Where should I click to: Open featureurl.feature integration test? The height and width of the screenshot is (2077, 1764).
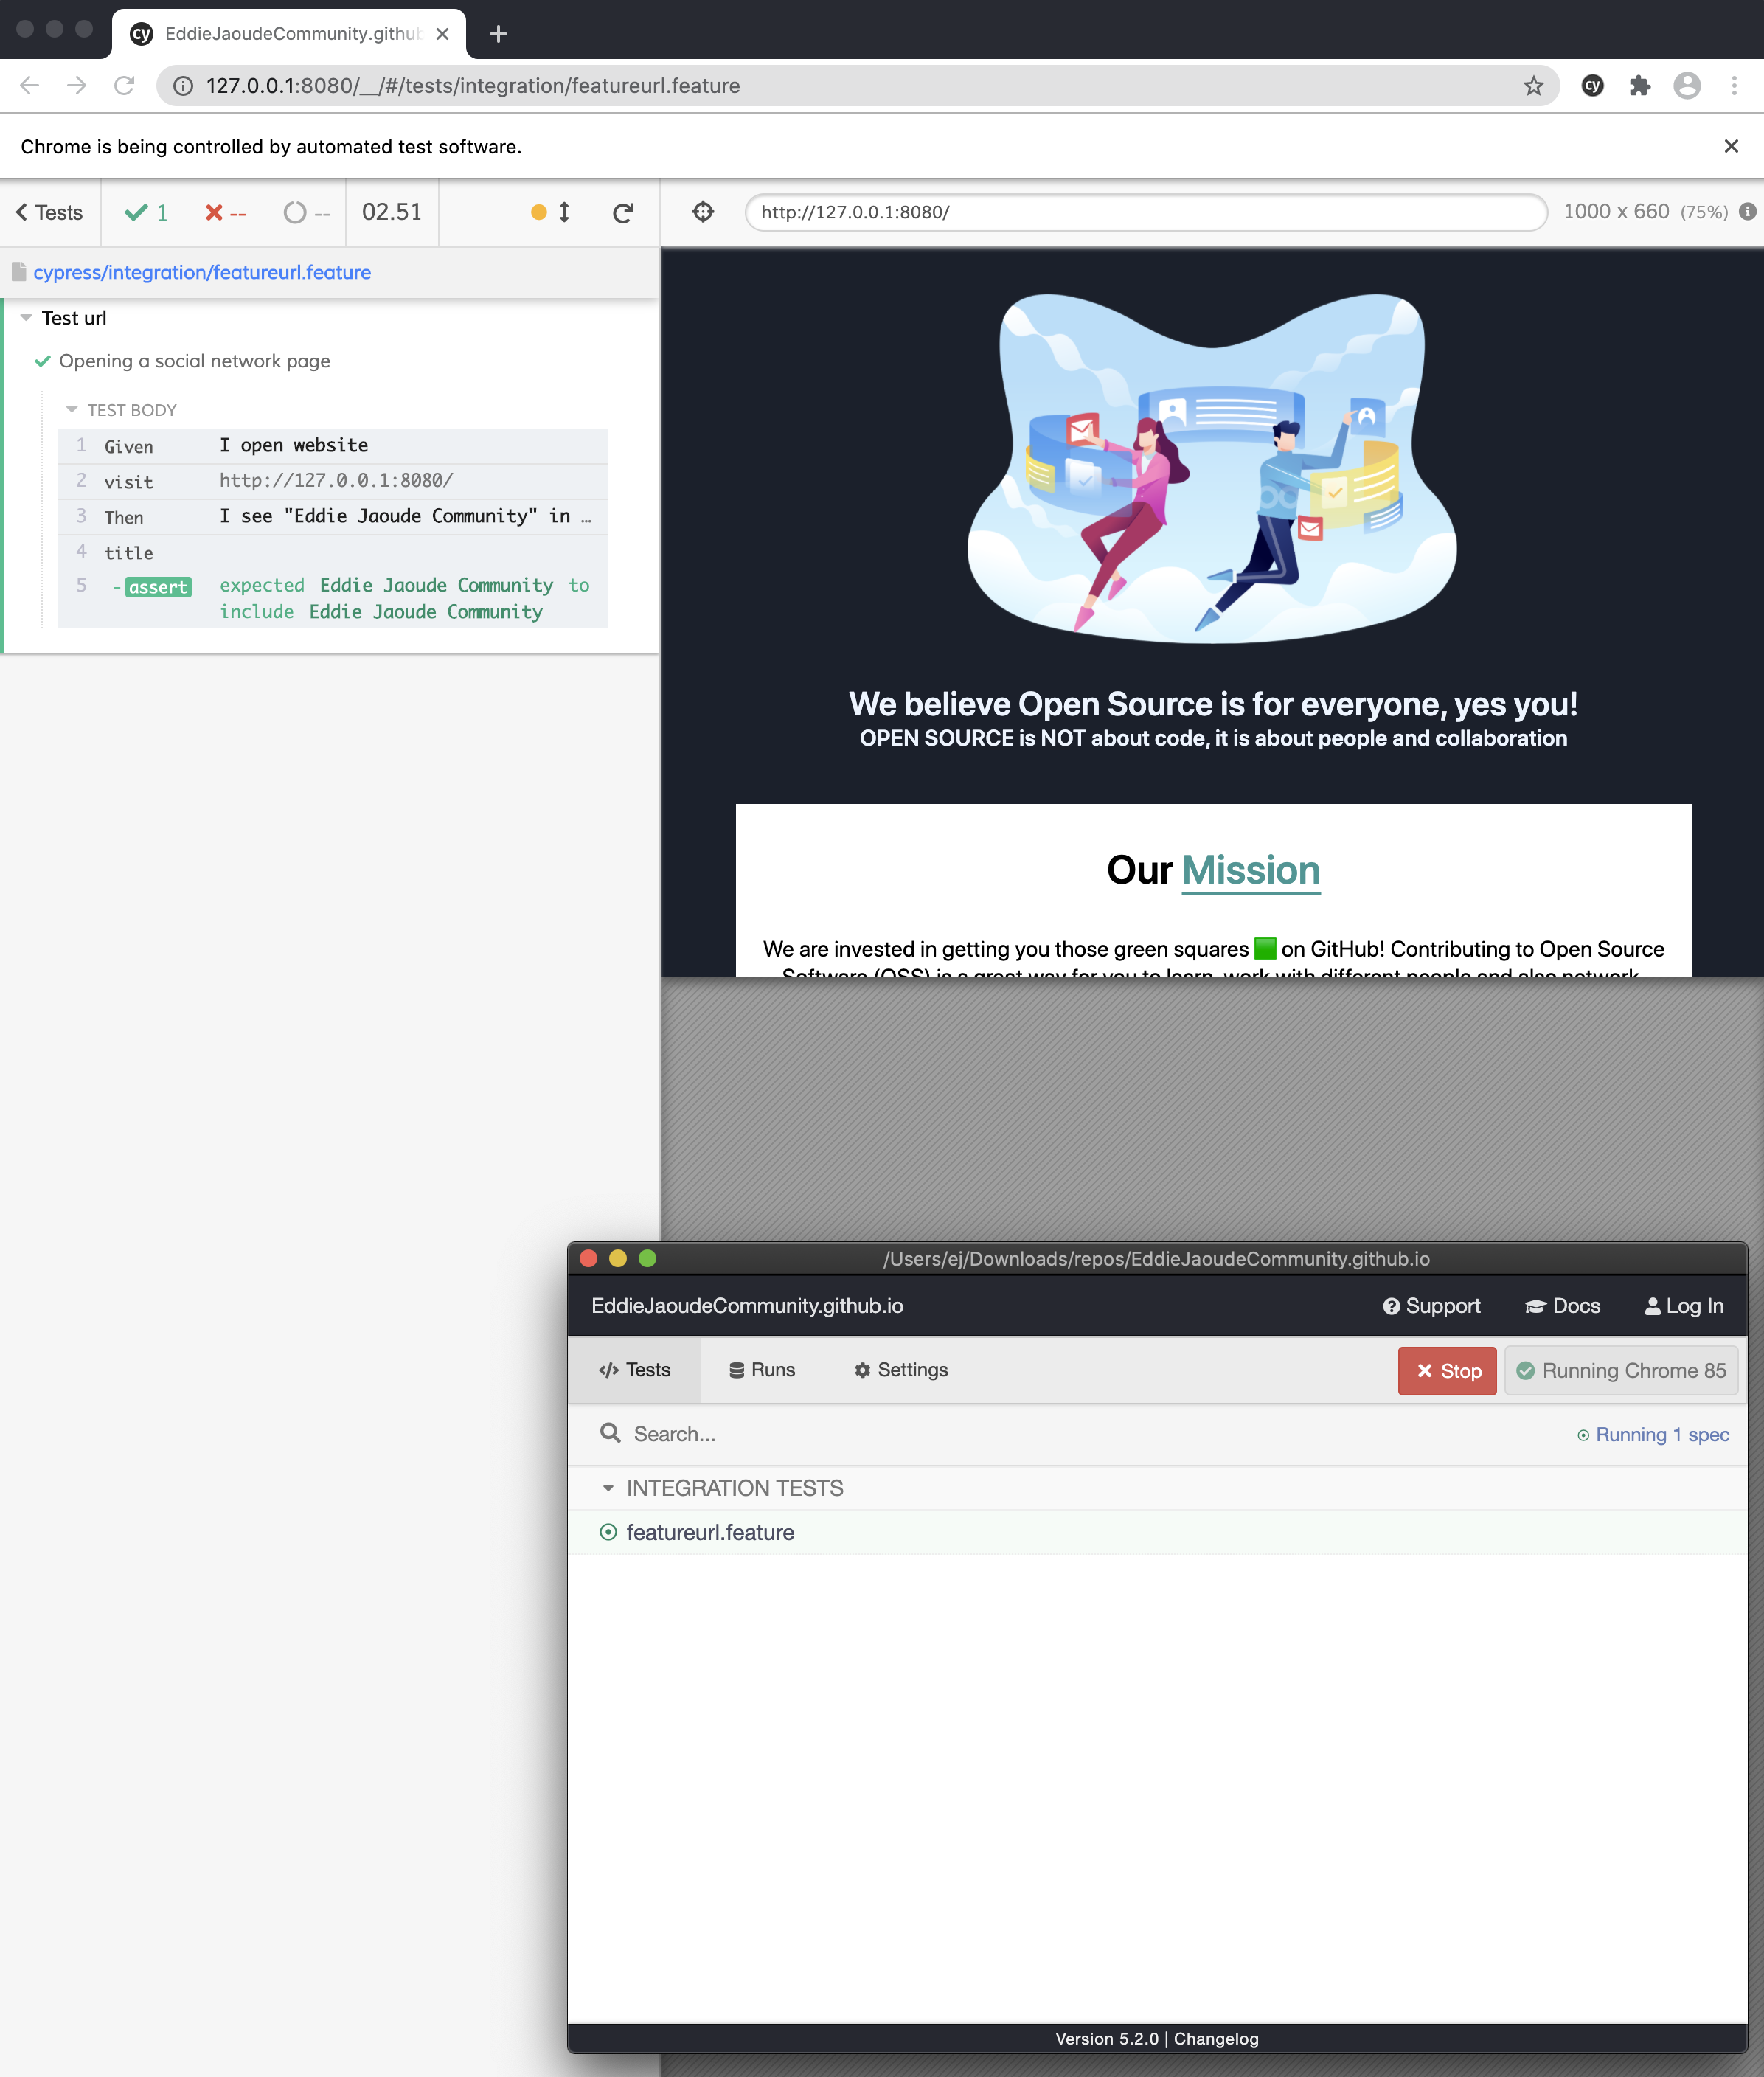click(710, 1531)
